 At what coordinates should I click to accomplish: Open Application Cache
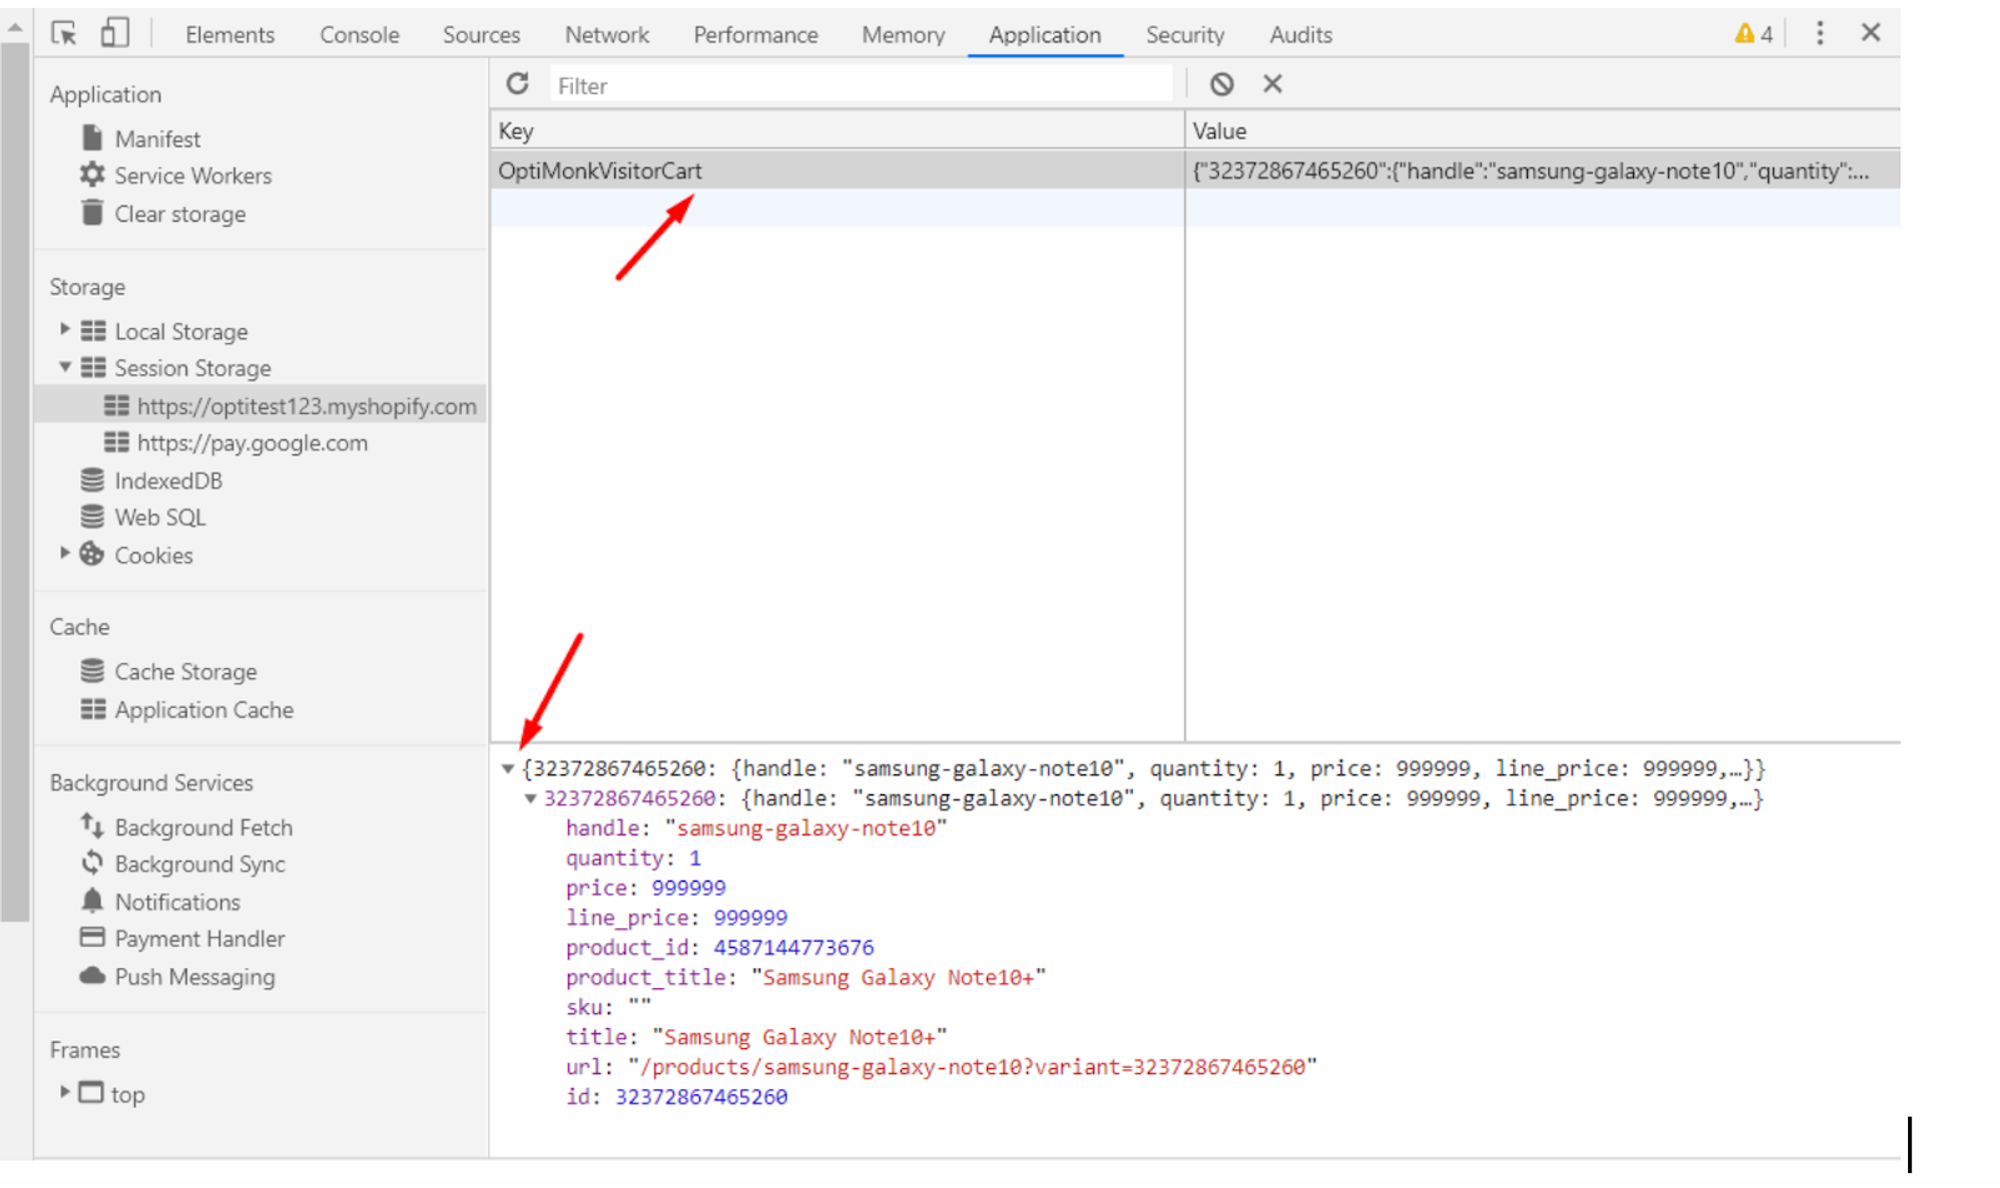pos(203,709)
